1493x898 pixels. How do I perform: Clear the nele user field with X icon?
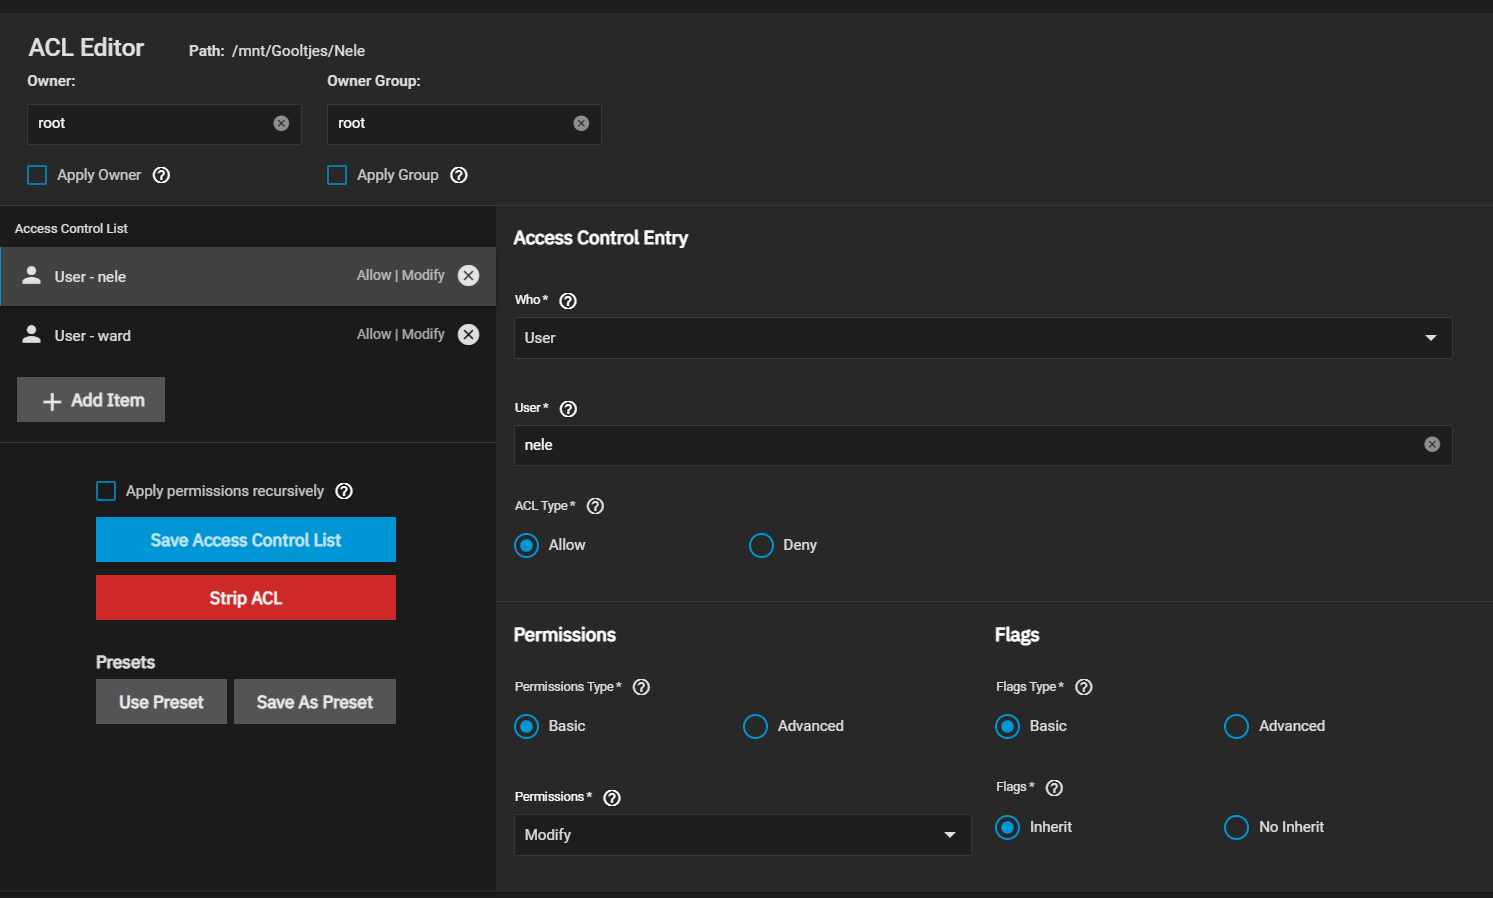tap(1432, 444)
